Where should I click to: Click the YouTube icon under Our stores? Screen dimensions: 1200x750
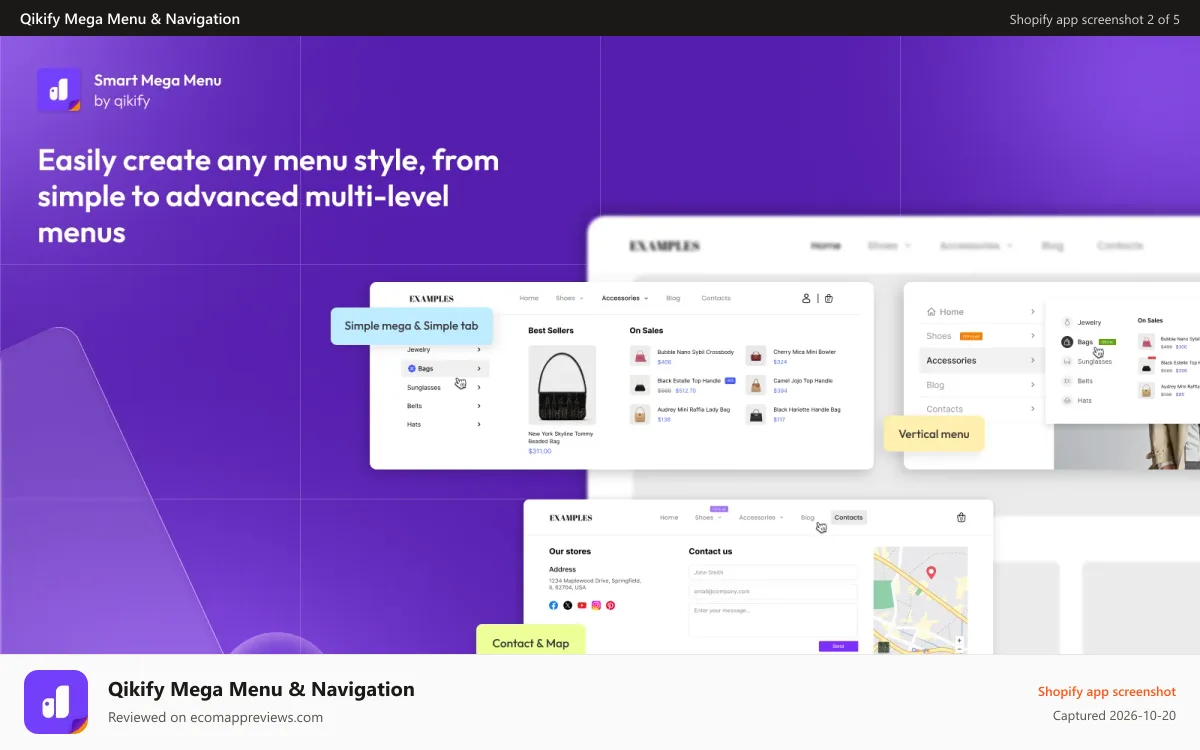click(582, 605)
